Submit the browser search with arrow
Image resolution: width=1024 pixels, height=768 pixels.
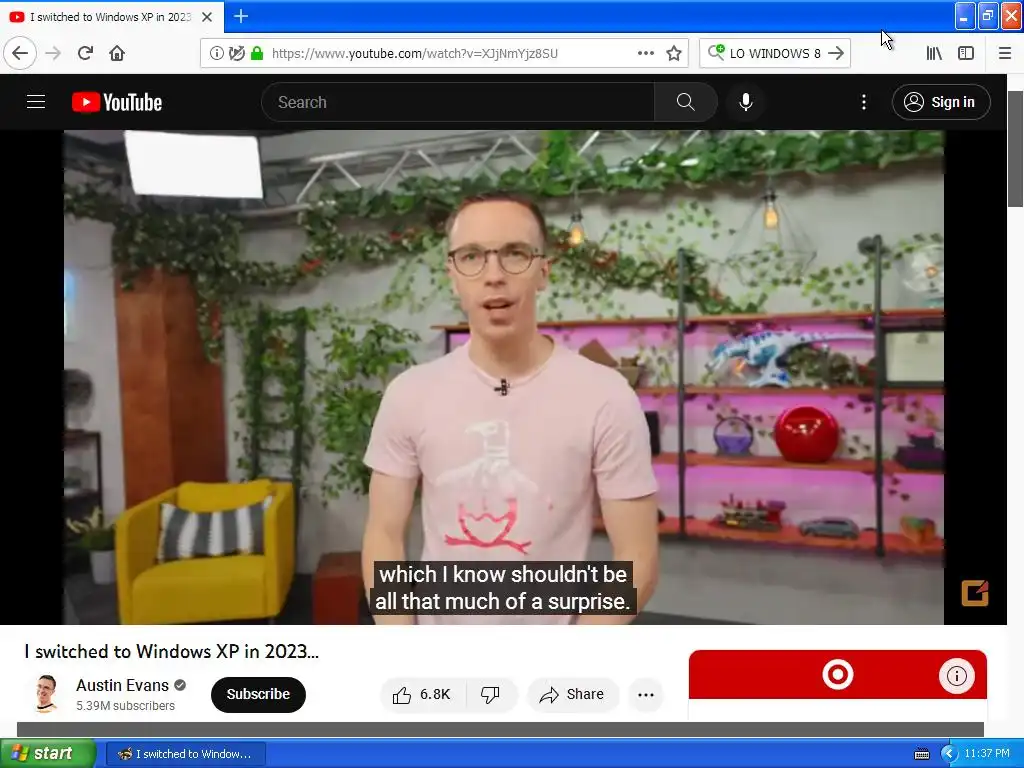click(836, 53)
